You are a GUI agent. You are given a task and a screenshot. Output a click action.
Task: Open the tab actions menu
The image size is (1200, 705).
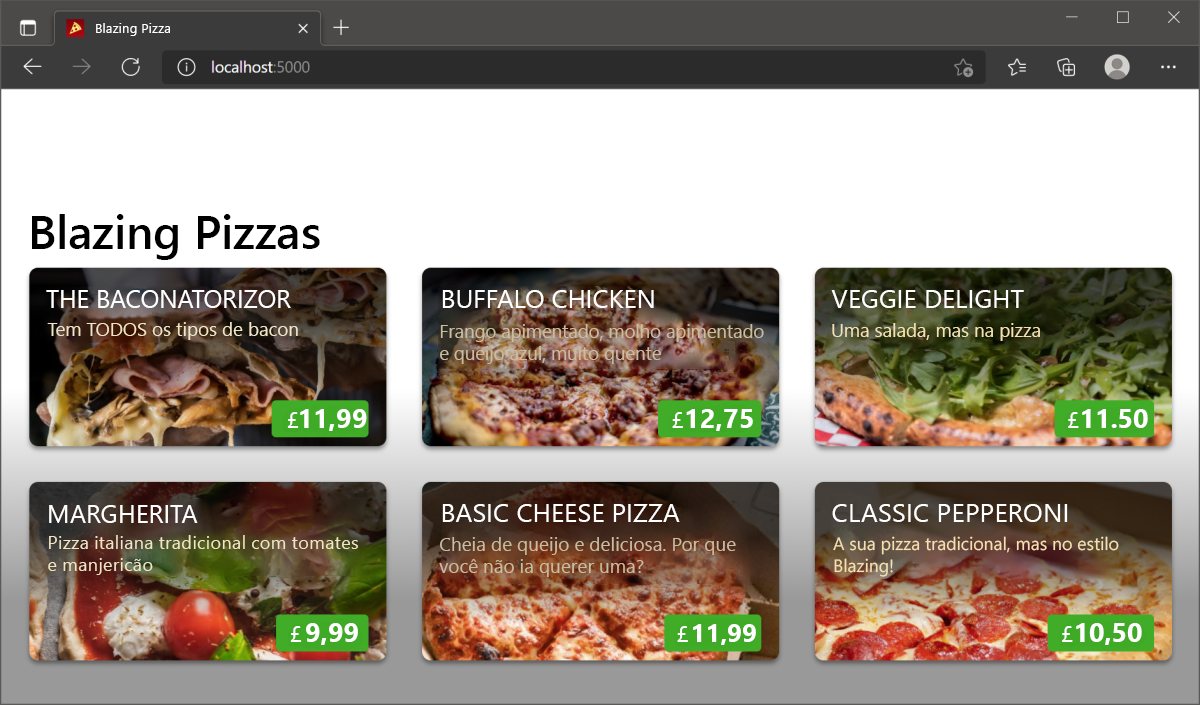28,27
